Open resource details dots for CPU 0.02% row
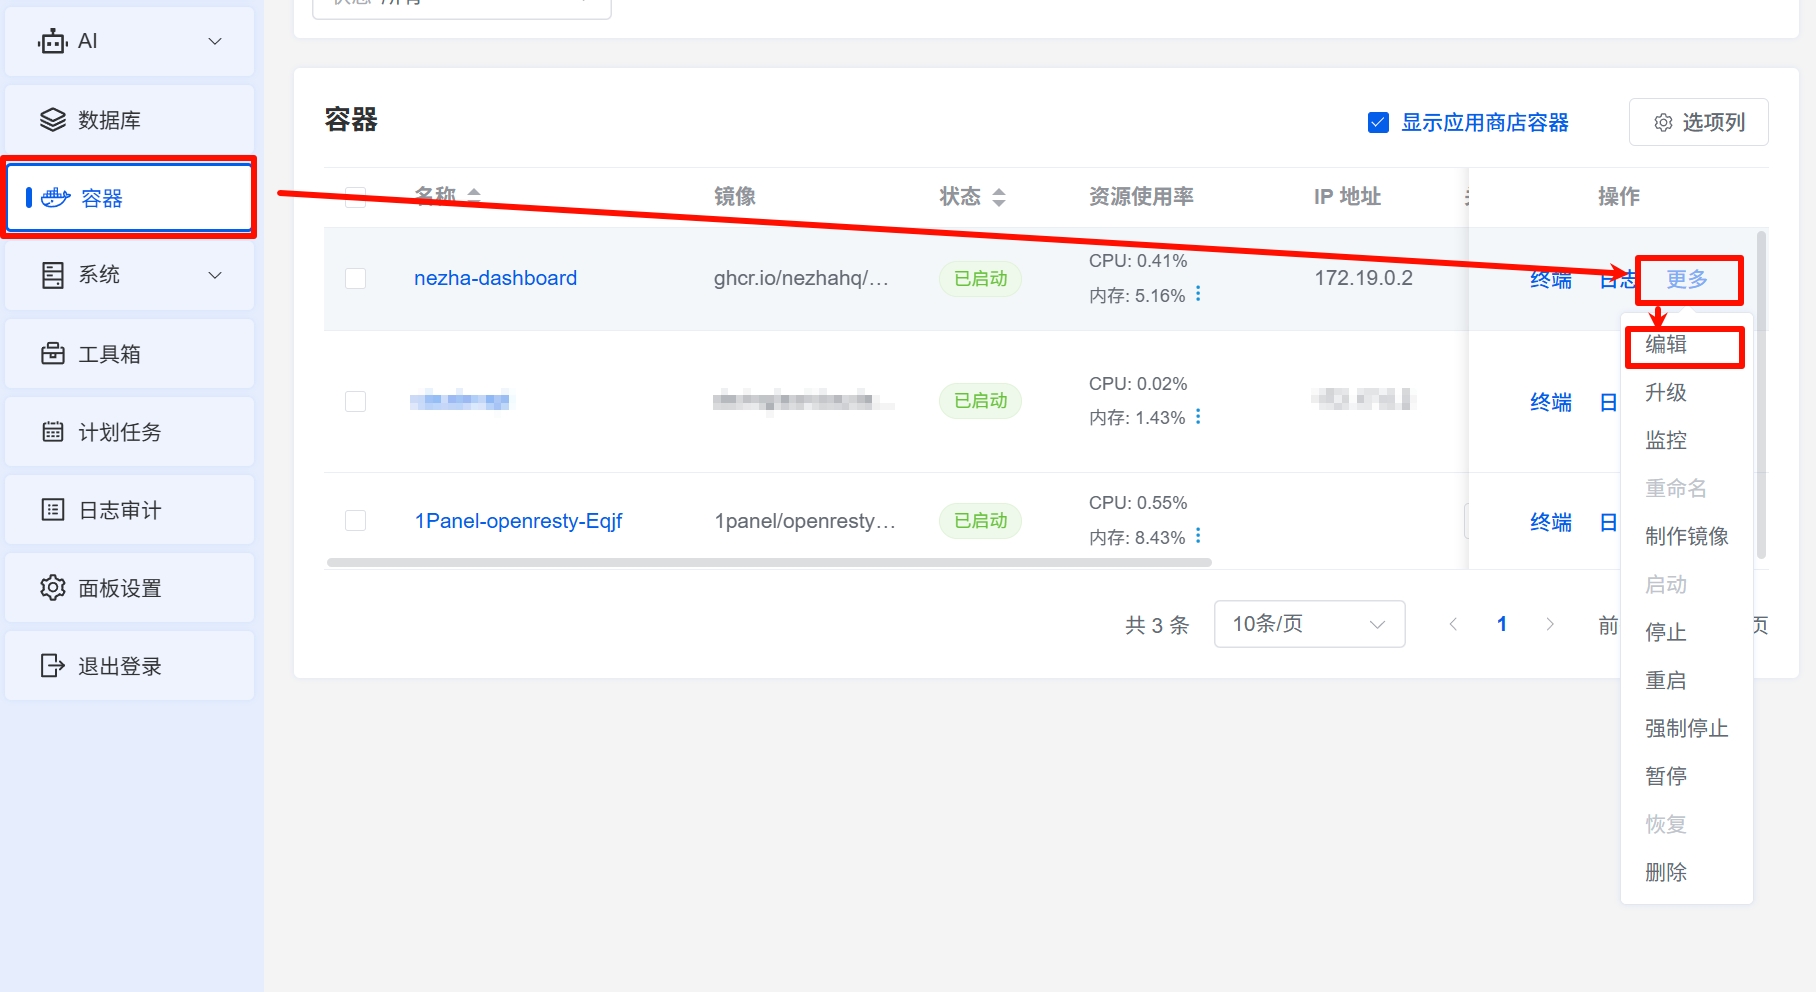Screen dimensions: 1816x992 click(x=1198, y=416)
